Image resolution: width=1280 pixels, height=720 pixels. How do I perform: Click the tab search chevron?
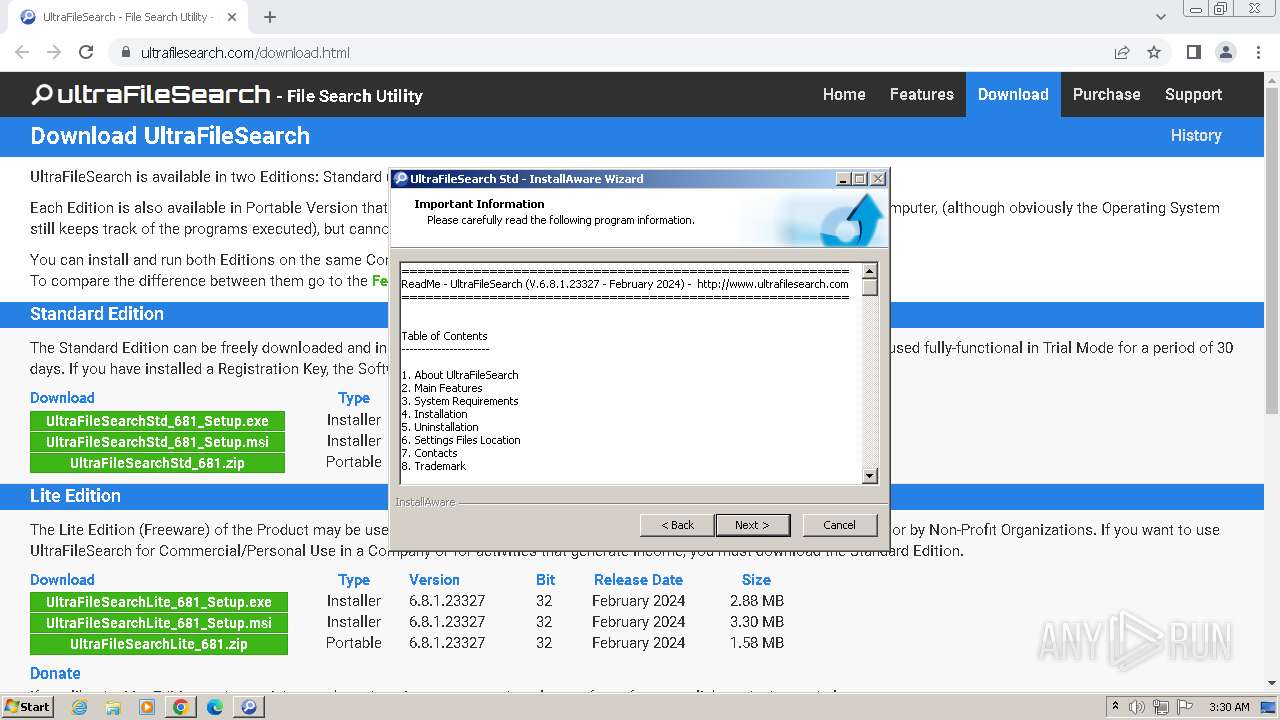coord(1161,17)
